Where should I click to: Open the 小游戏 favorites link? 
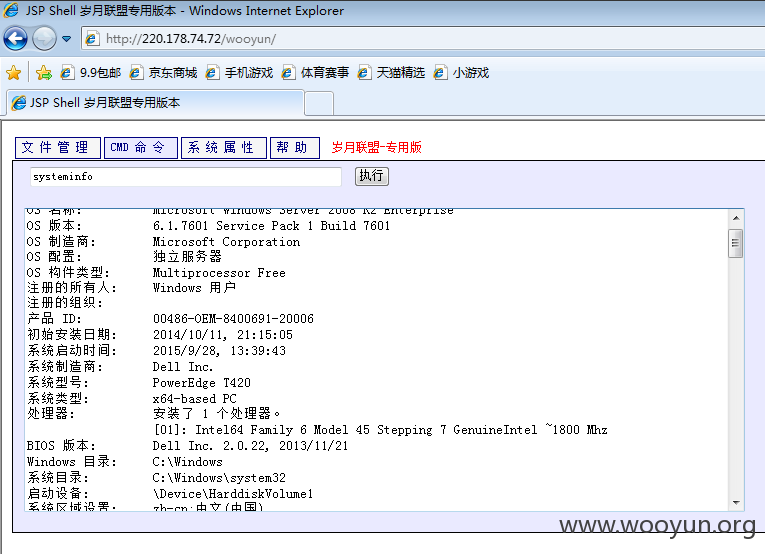coord(461,73)
